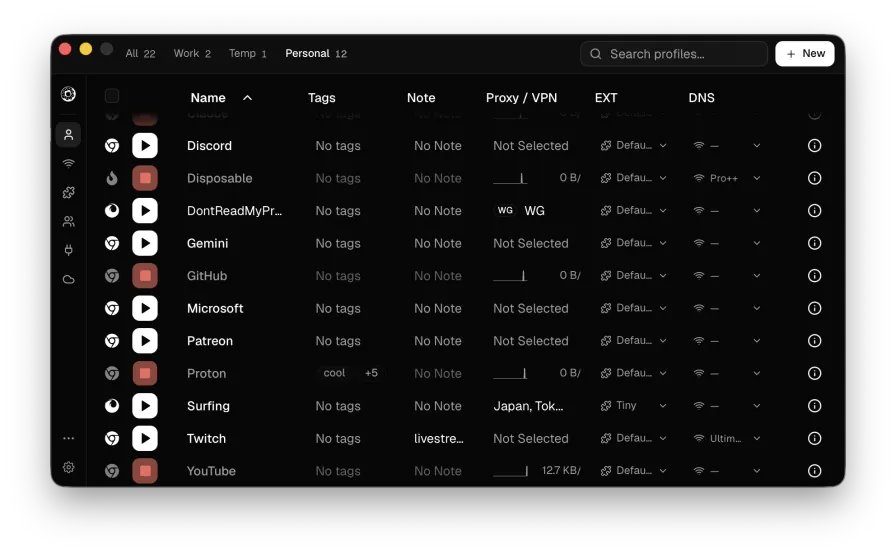Launch the Gemini profile
The height and width of the screenshot is (554, 896).
coord(145,243)
